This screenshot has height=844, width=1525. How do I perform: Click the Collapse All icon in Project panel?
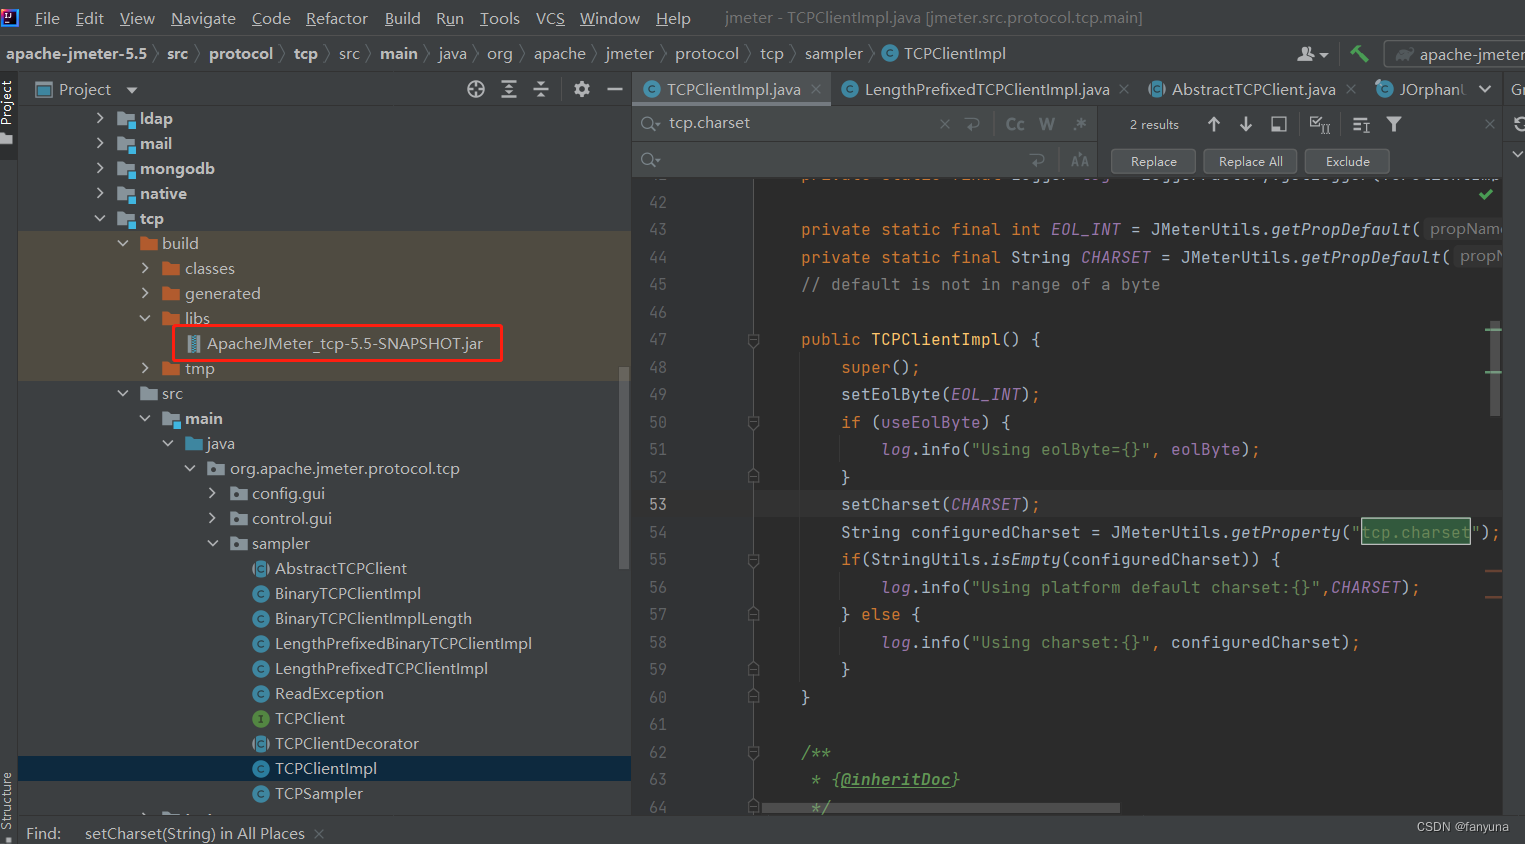(541, 90)
